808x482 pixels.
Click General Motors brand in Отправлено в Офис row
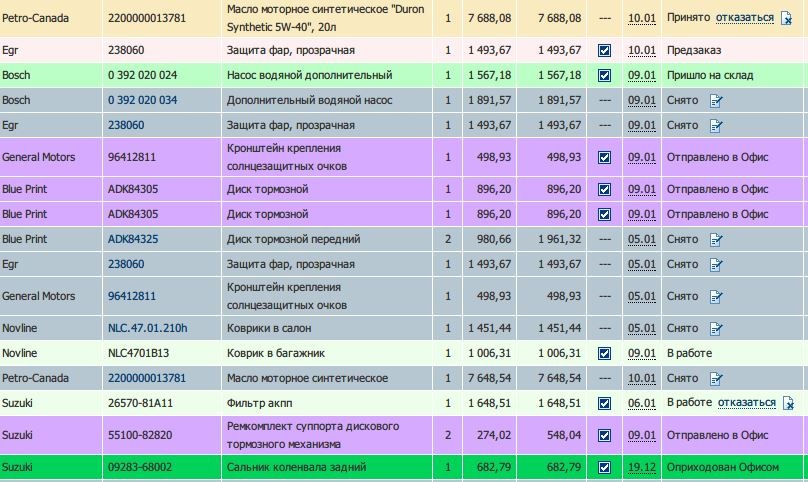tap(39, 157)
